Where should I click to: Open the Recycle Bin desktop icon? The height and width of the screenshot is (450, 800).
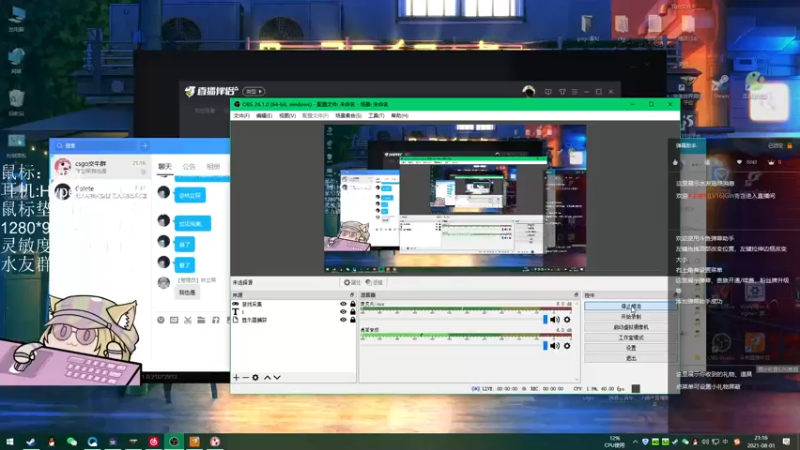[x=16, y=103]
